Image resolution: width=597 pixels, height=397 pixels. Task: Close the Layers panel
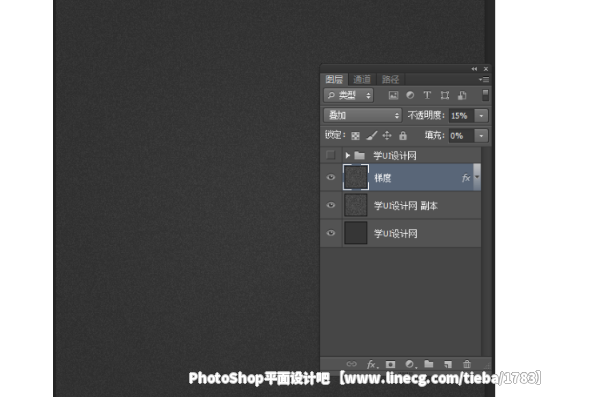pos(486,69)
